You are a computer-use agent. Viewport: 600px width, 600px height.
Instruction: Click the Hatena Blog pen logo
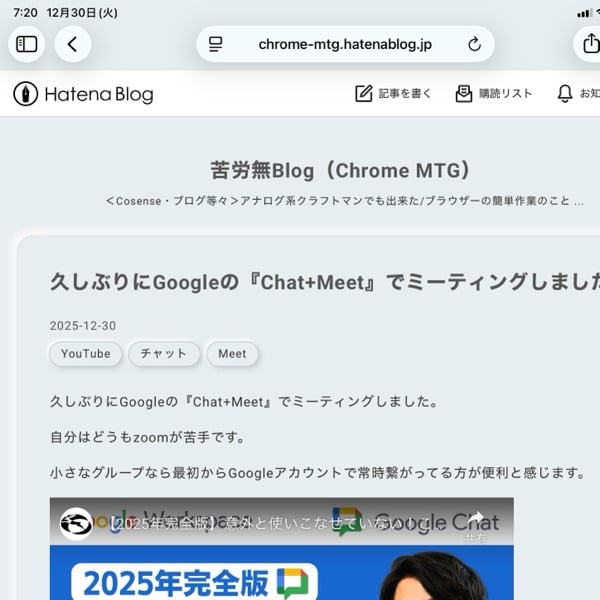point(26,94)
